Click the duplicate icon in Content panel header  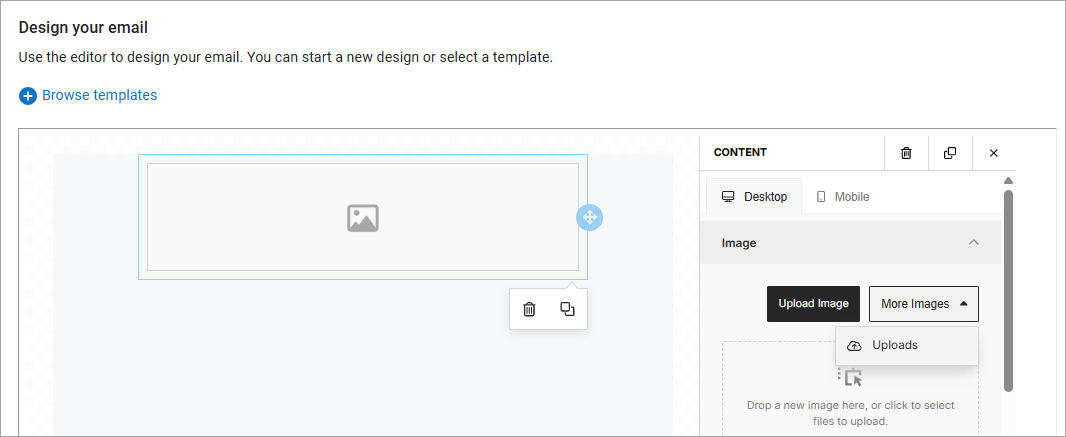pos(950,153)
